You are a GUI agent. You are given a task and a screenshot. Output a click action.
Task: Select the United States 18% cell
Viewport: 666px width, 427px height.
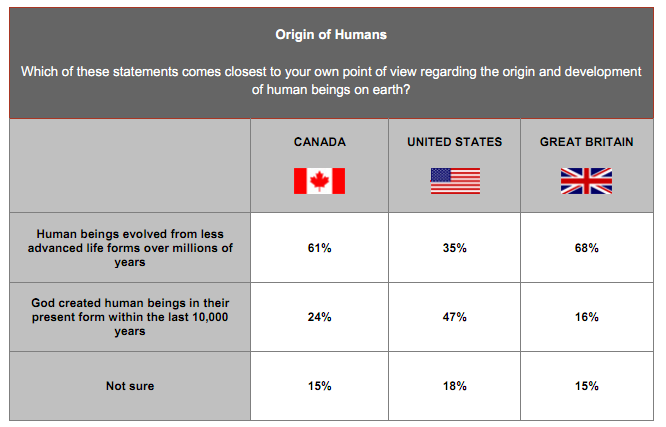455,386
